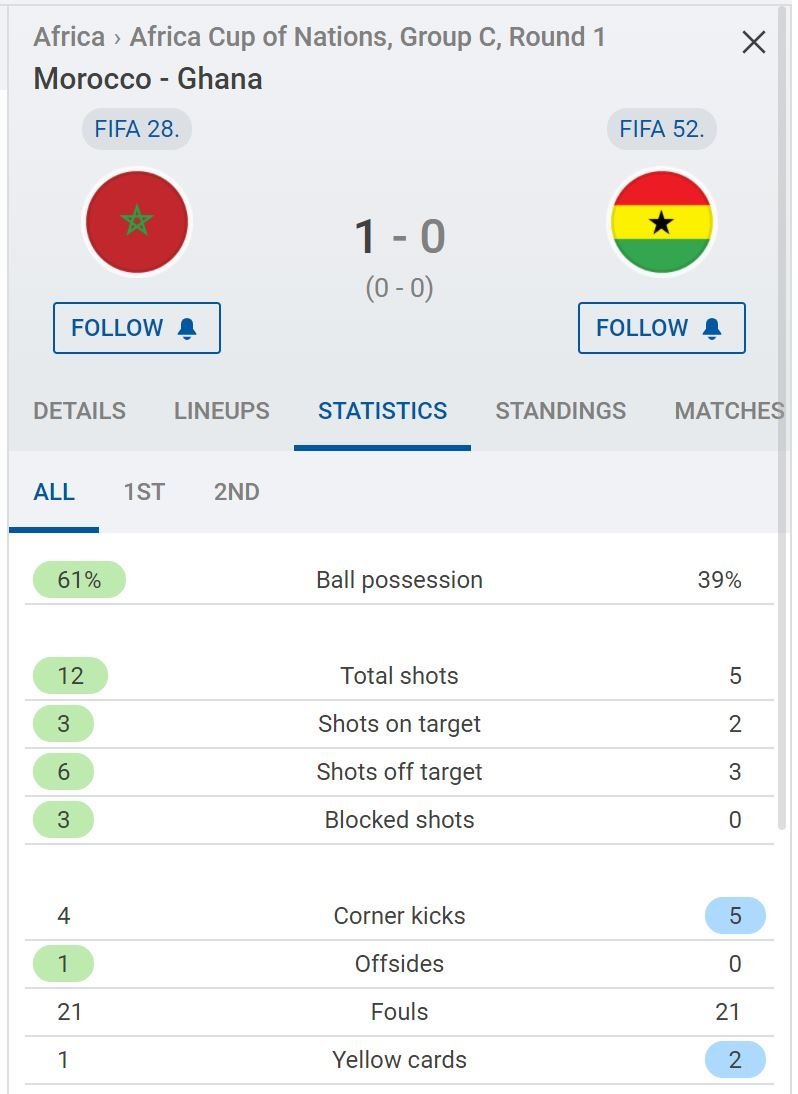Show statistics for ALL periods
Screen dimensions: 798x1094
[x=54, y=492]
